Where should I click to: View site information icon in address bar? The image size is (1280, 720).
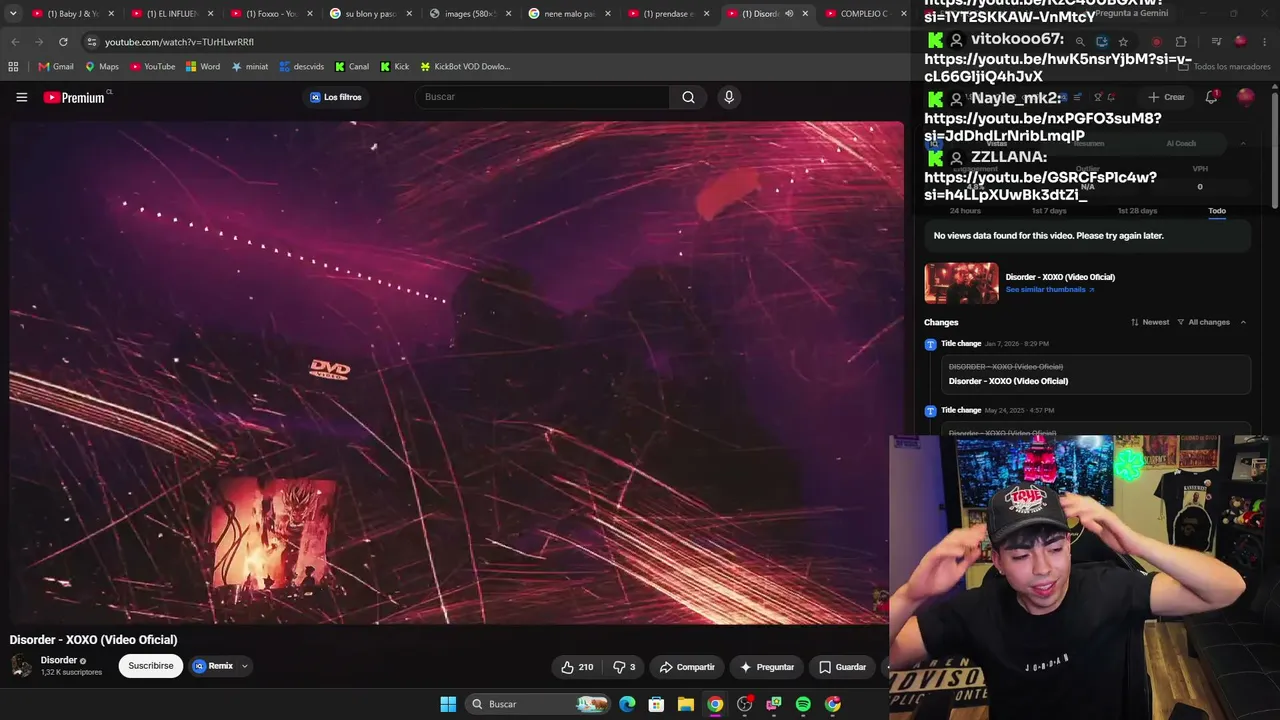click(x=92, y=42)
